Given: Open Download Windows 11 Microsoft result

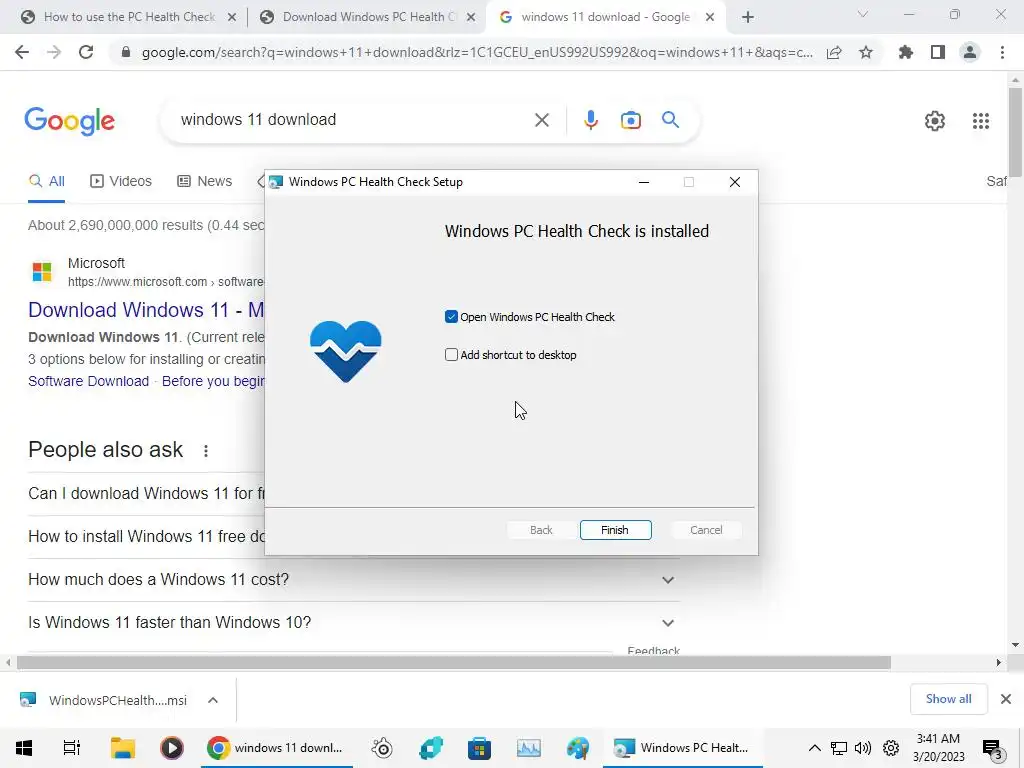Looking at the screenshot, I should pyautogui.click(x=146, y=310).
